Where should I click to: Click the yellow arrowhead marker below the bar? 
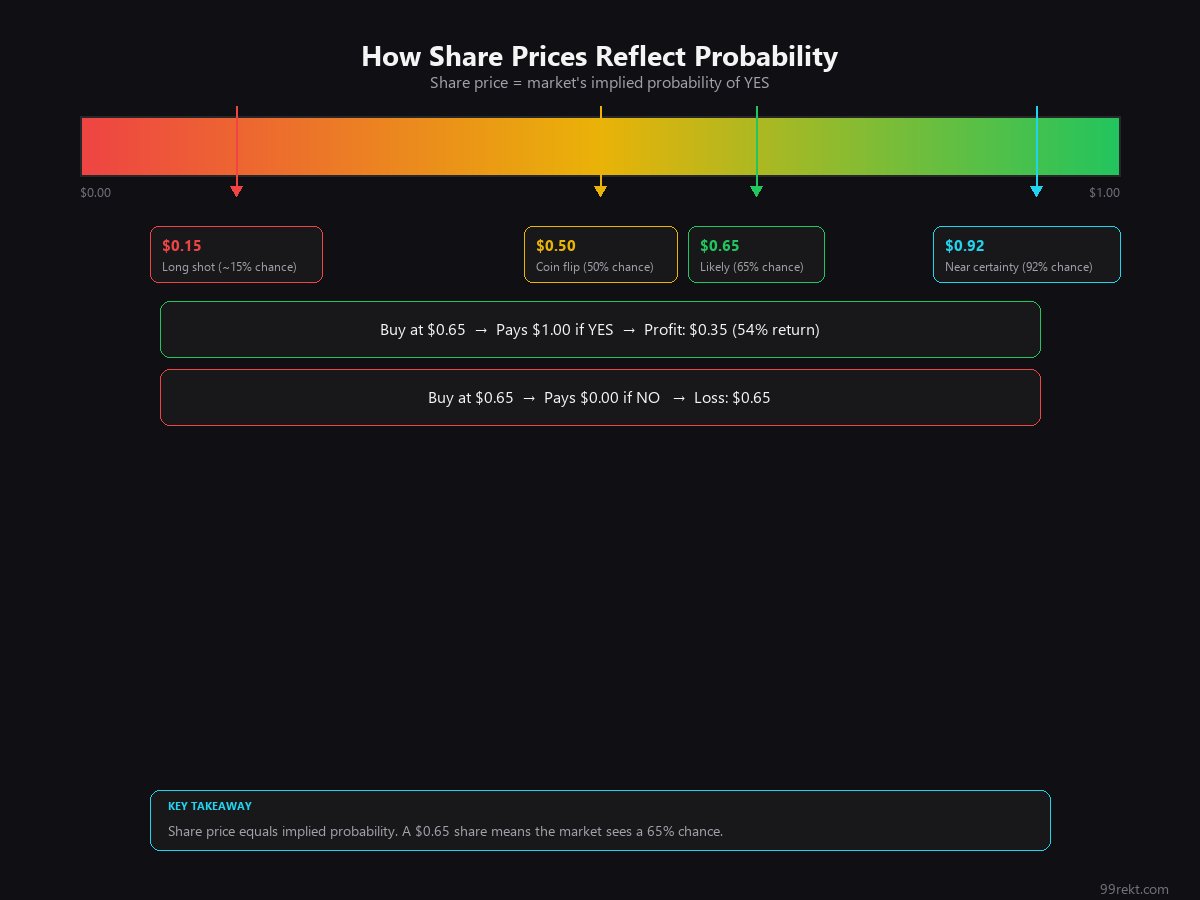tap(600, 191)
